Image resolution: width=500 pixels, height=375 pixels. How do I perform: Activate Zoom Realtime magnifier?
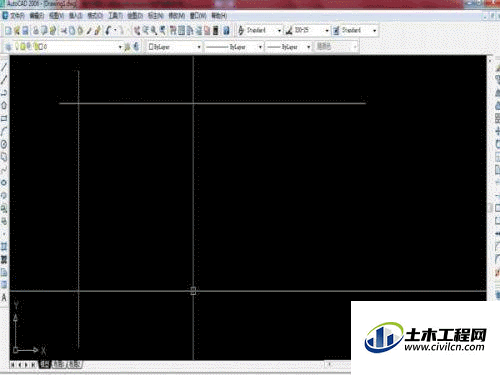point(146,31)
